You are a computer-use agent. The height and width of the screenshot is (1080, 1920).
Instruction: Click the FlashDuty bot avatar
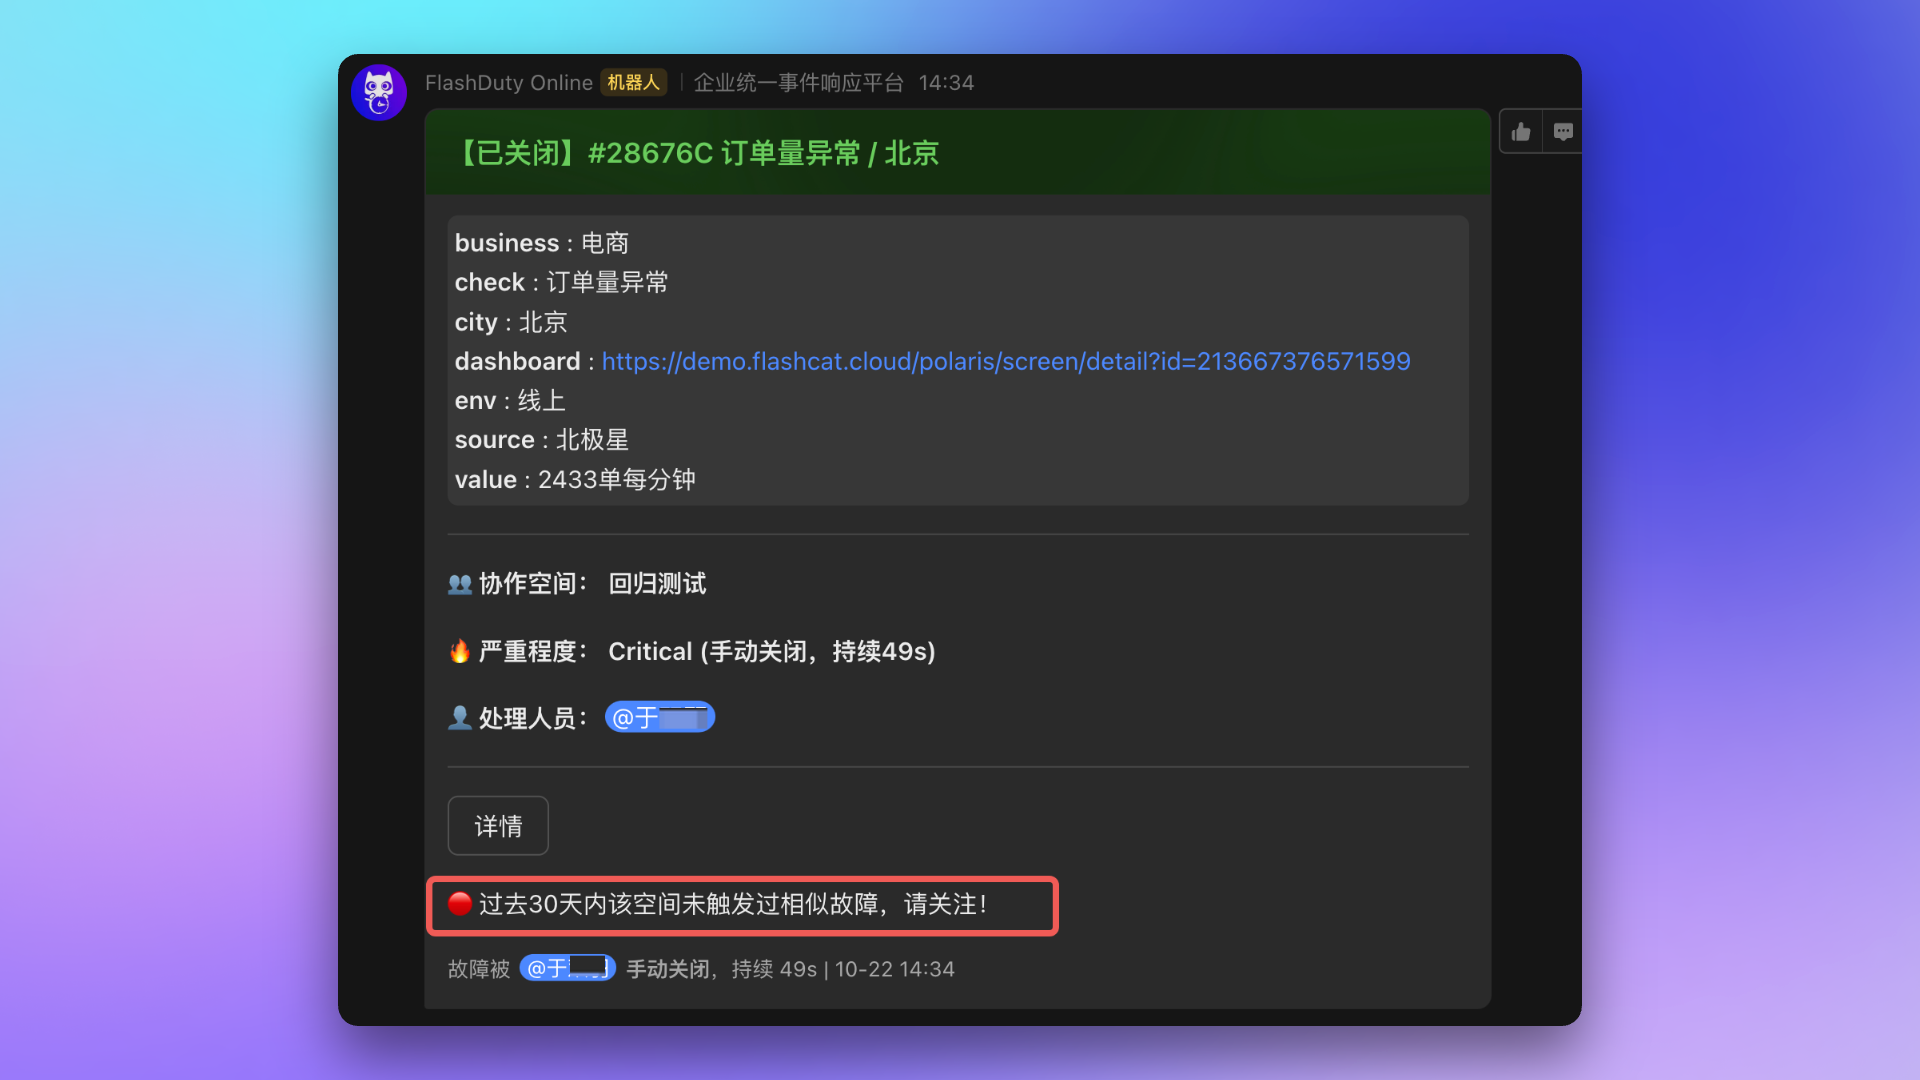(x=378, y=92)
